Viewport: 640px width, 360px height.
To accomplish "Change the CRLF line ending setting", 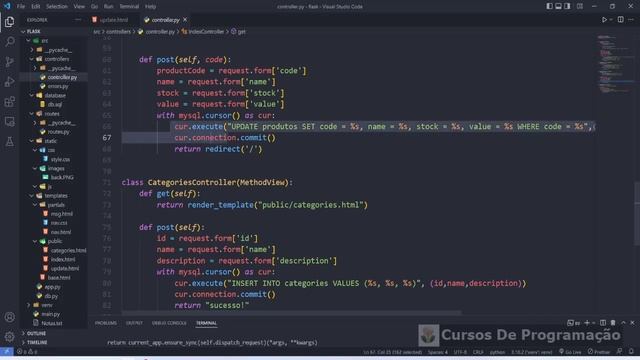I will tap(478, 352).
